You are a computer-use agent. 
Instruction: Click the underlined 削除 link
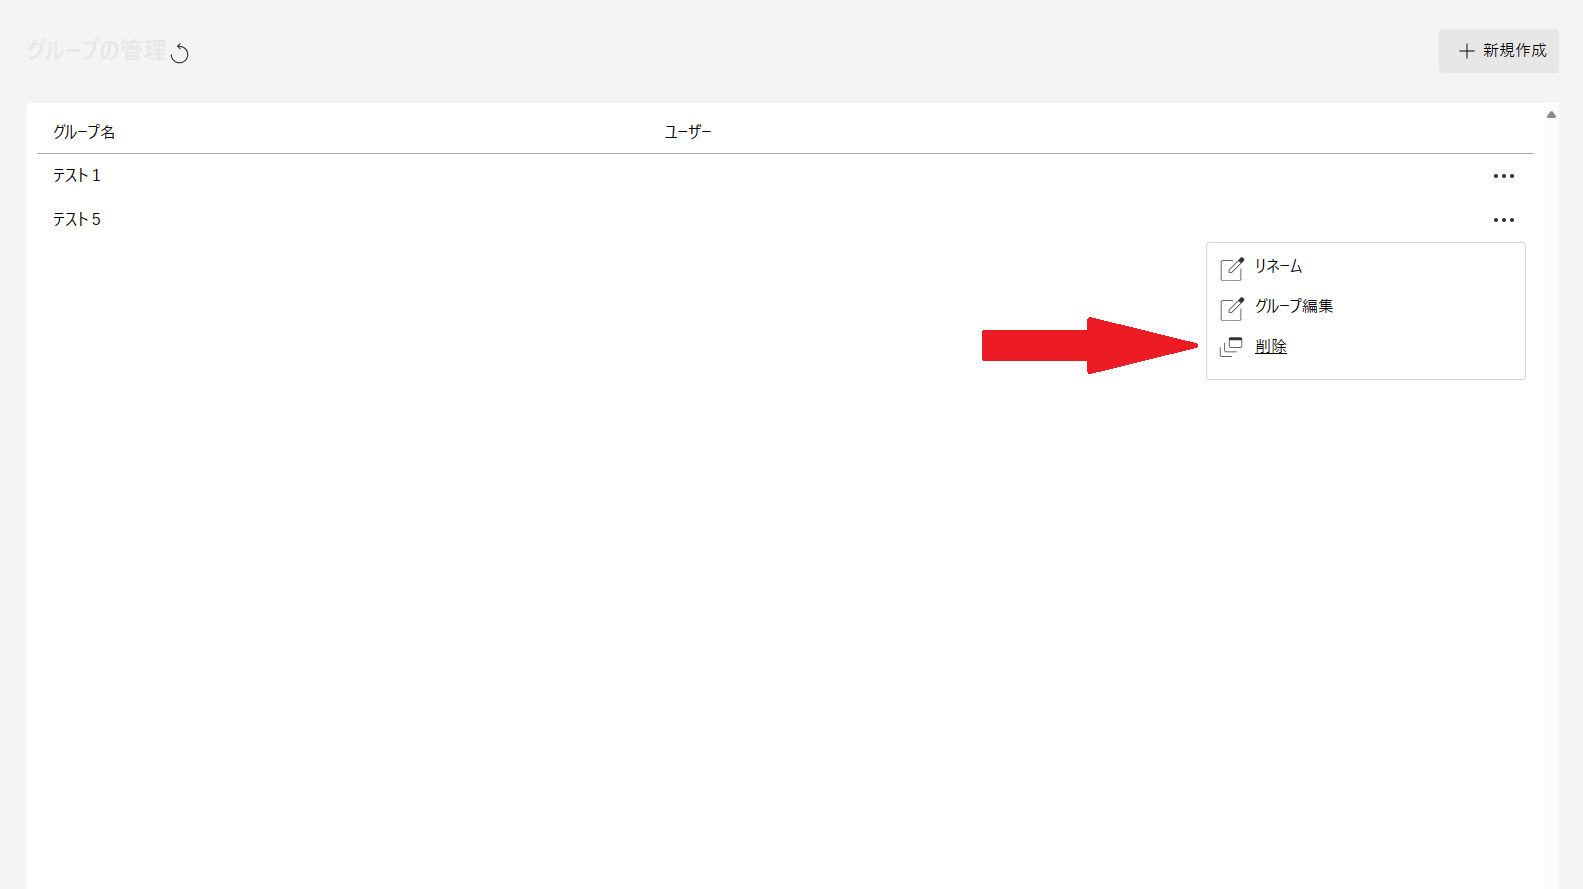[x=1271, y=346]
